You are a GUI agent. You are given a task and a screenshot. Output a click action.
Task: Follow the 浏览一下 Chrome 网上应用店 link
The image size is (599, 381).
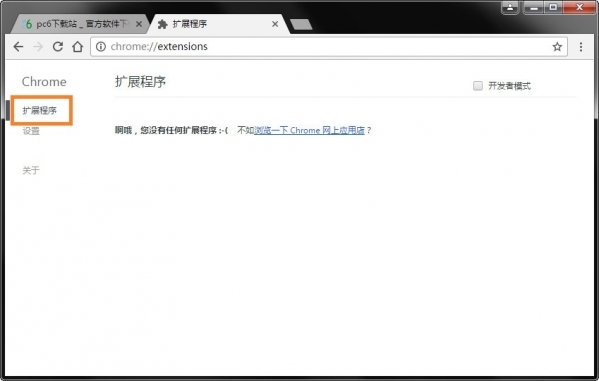pos(309,130)
